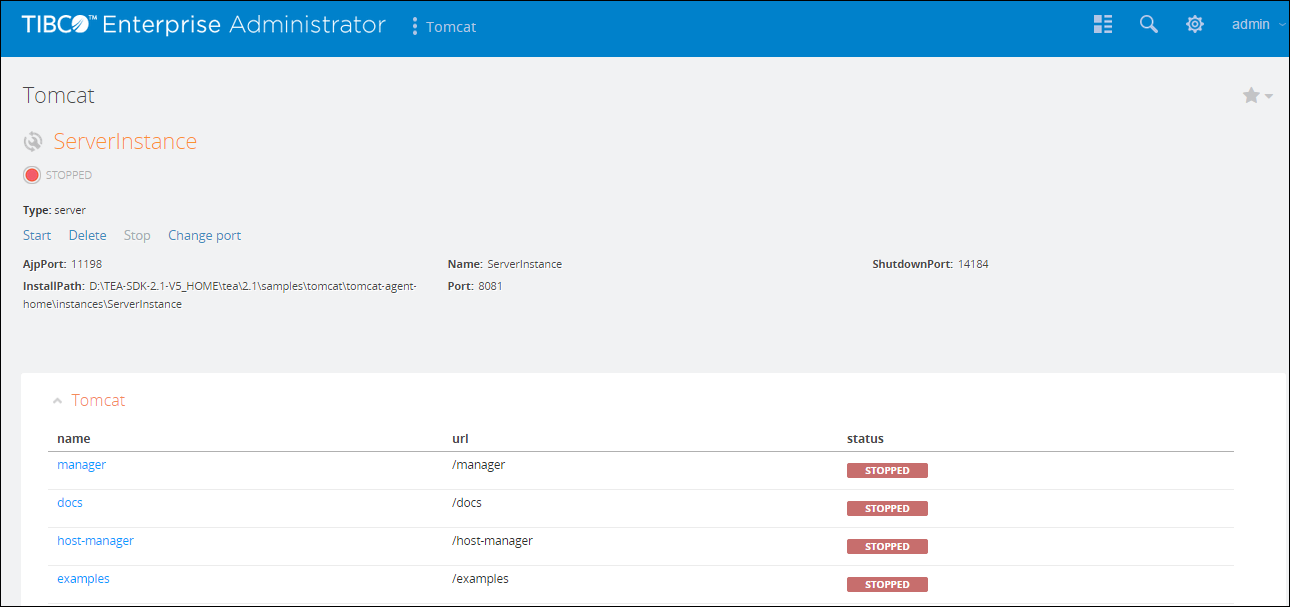
Task: Collapse the Tomcat section chevron
Action: pos(57,401)
